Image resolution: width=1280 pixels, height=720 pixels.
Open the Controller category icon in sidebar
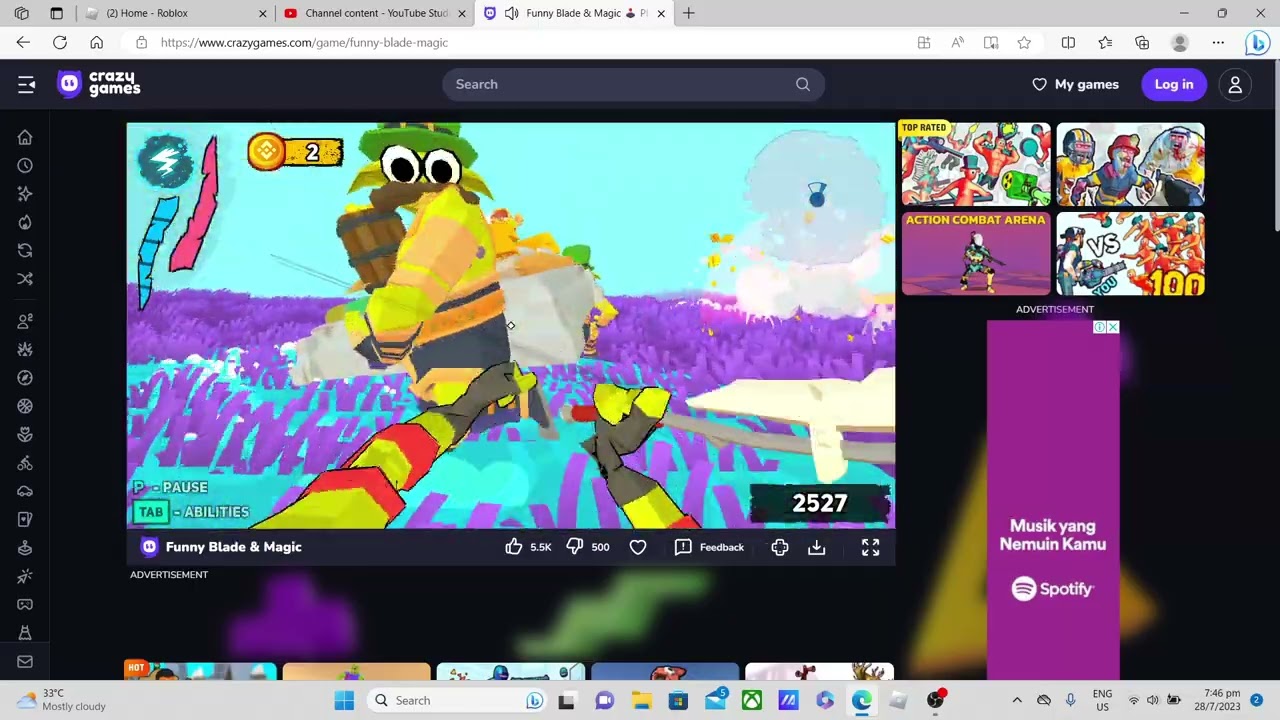[25, 604]
